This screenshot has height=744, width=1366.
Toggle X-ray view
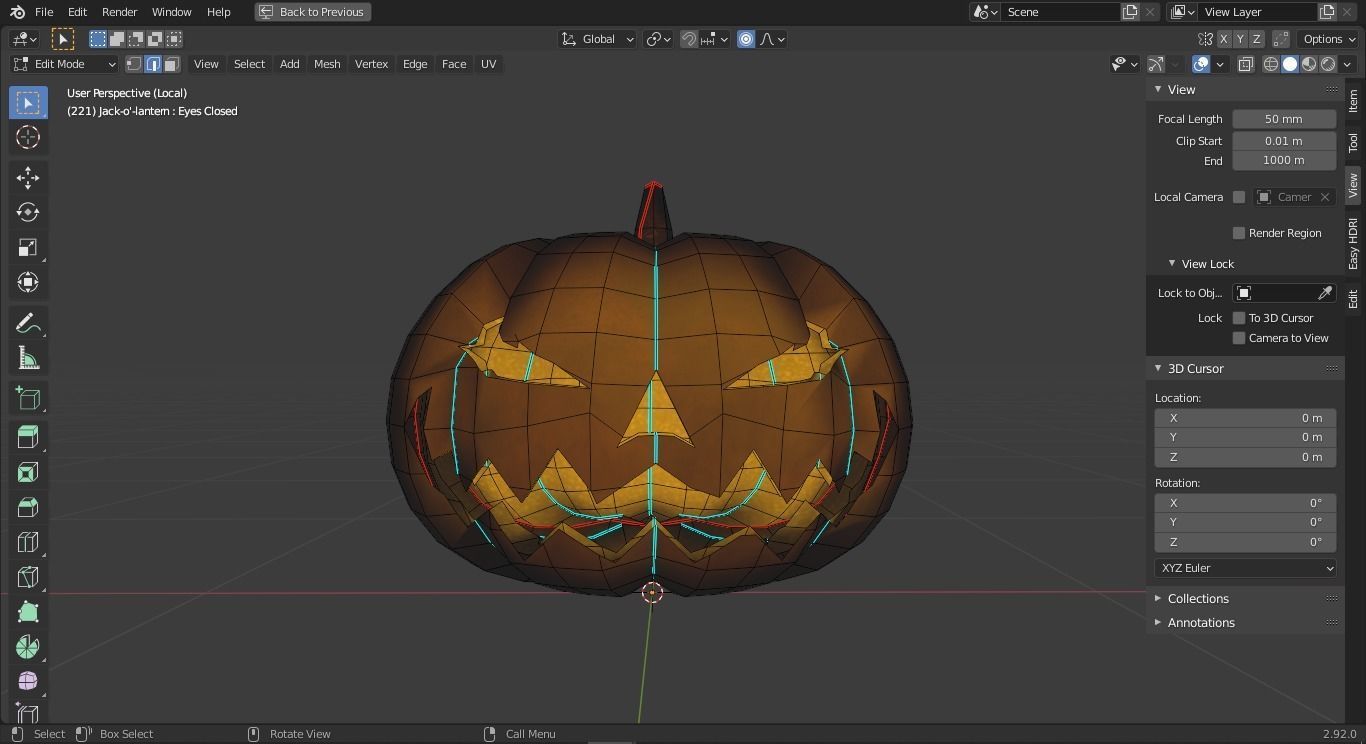coord(1246,64)
